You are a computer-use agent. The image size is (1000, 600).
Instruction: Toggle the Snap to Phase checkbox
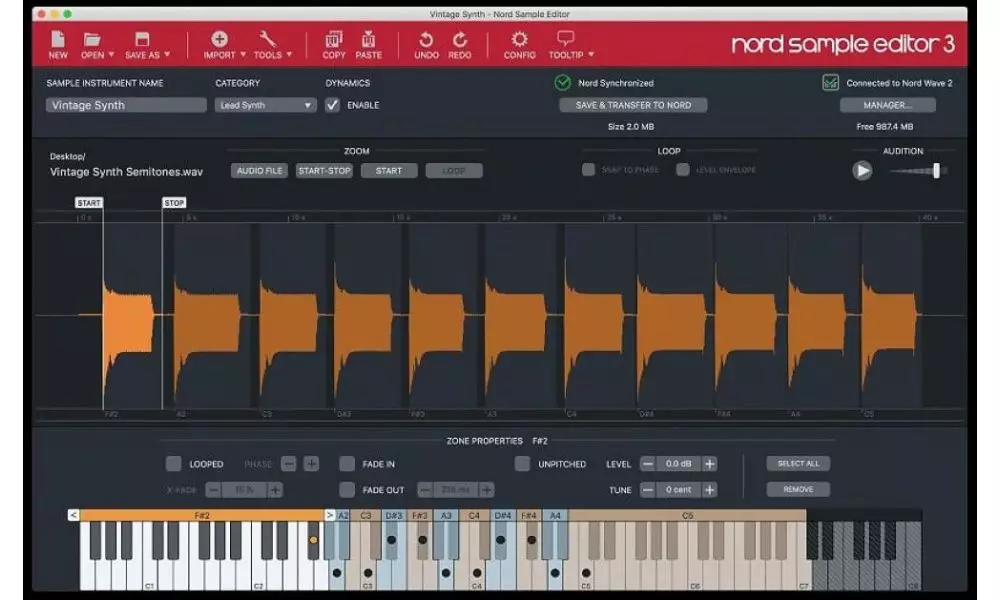[588, 170]
